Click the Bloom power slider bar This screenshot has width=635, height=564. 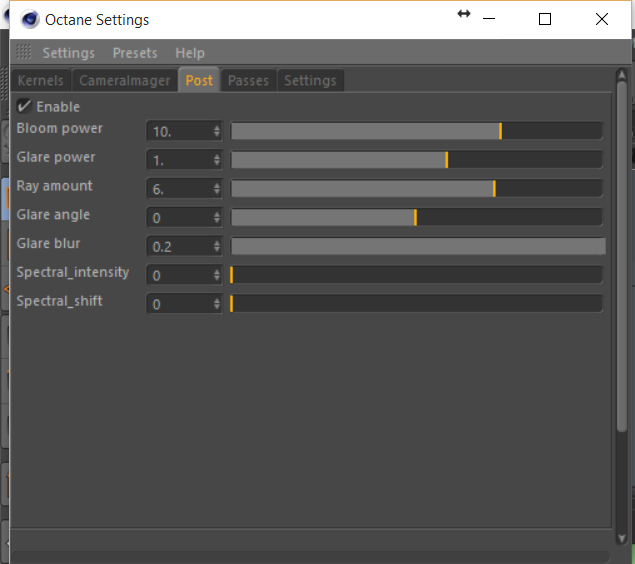click(417, 131)
